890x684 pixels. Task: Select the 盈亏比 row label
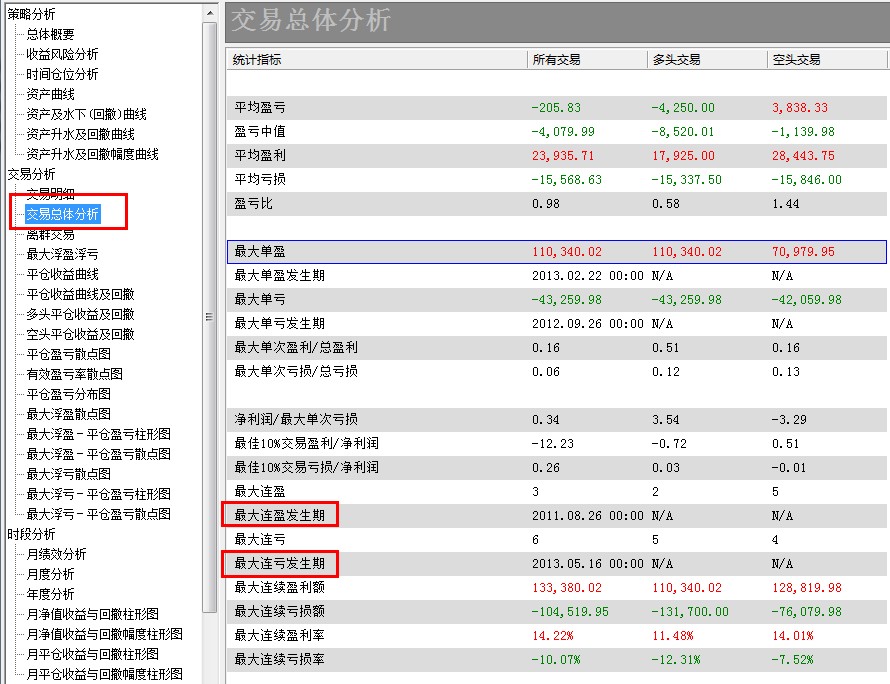[x=254, y=203]
